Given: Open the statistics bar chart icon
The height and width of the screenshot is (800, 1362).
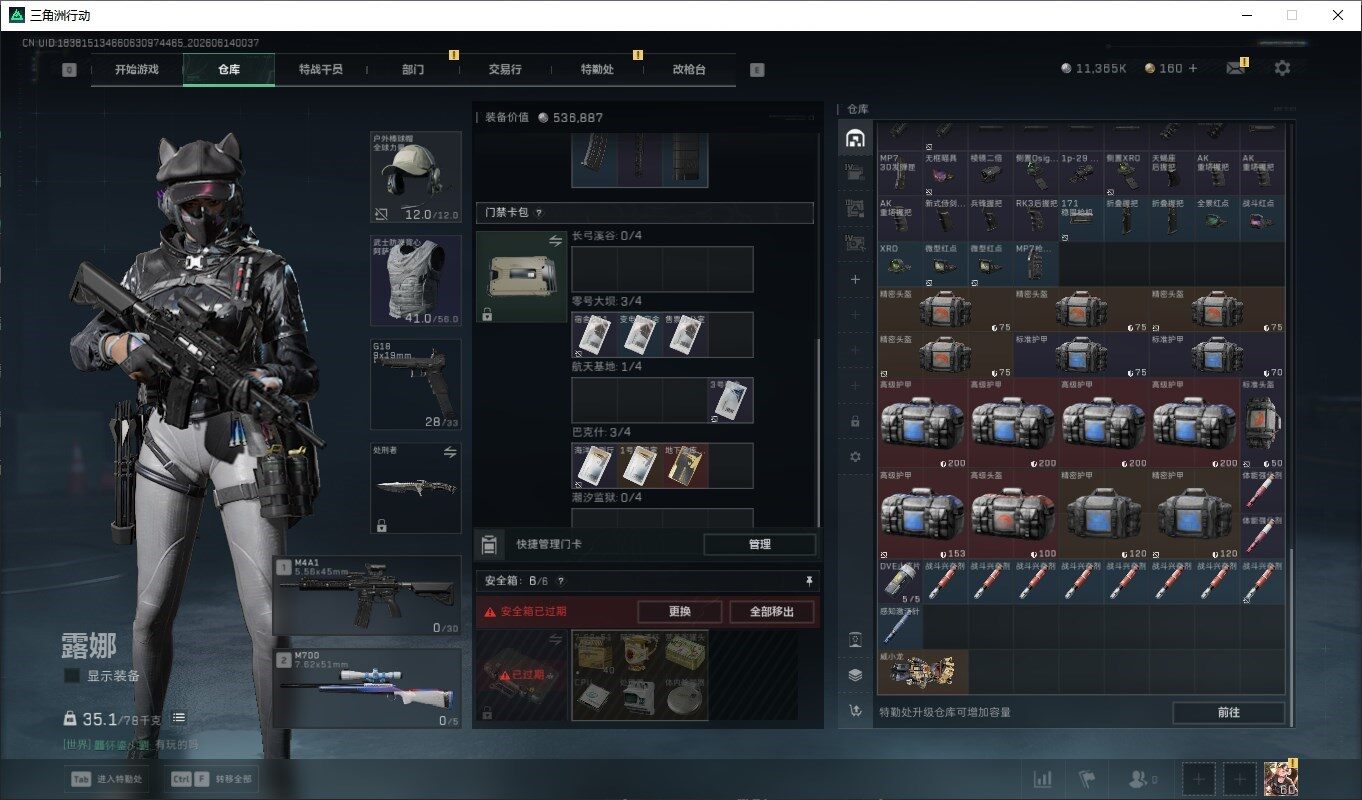Looking at the screenshot, I should click(1042, 779).
